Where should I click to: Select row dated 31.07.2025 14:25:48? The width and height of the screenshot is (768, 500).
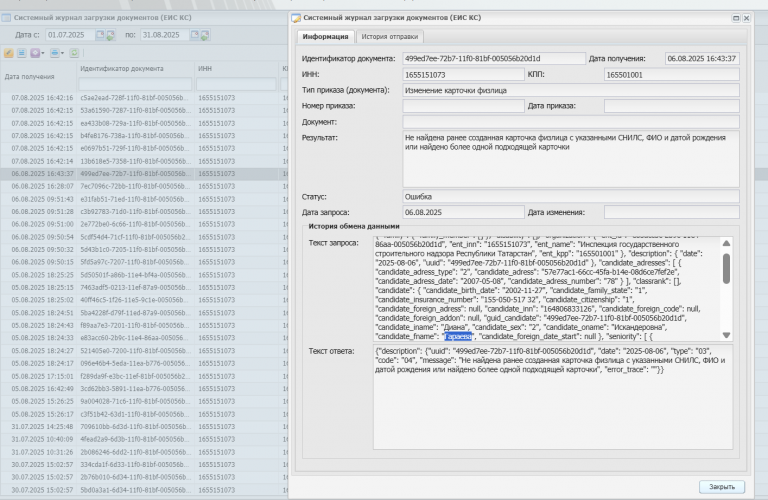click(x=144, y=427)
